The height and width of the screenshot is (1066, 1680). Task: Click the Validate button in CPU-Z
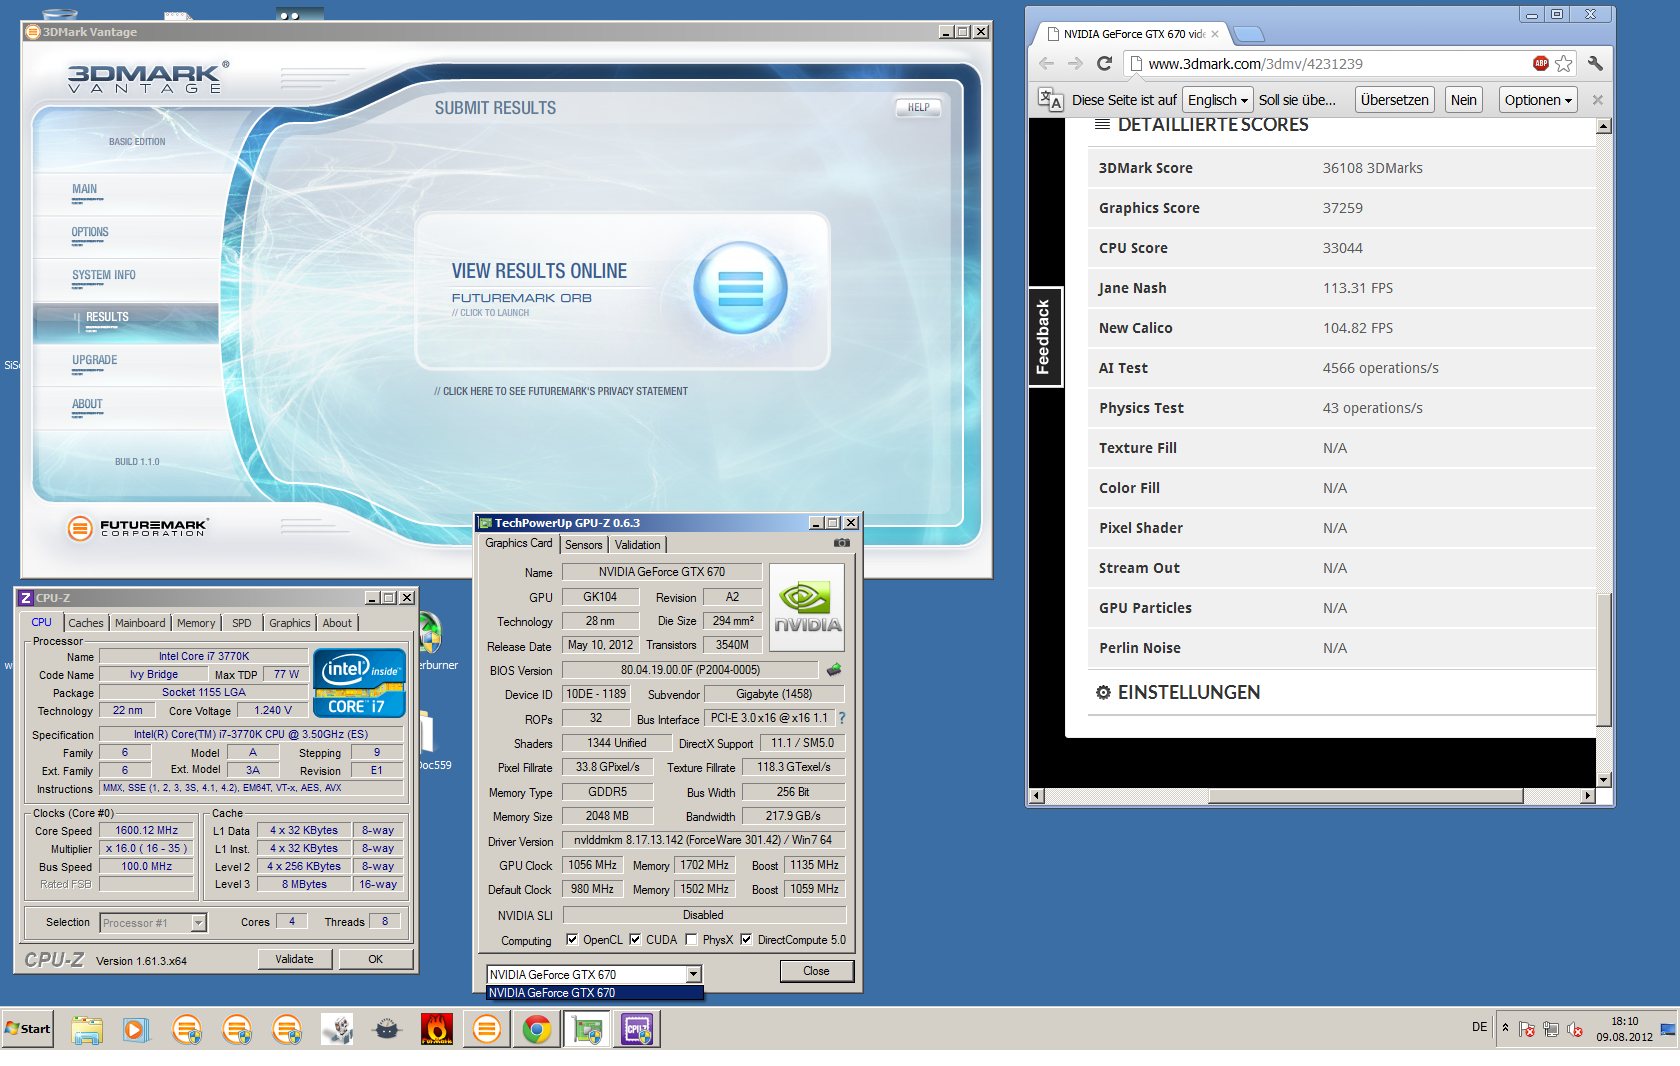click(294, 959)
